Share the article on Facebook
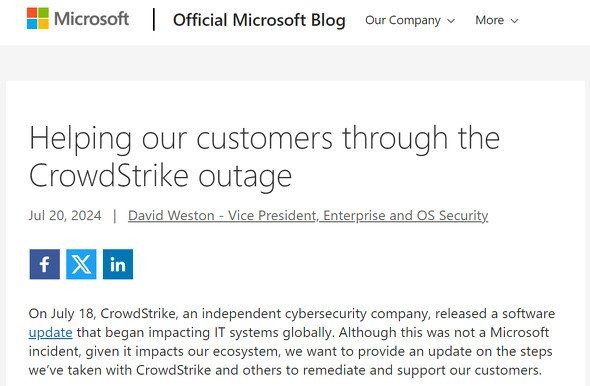590x386 pixels. [x=44, y=264]
